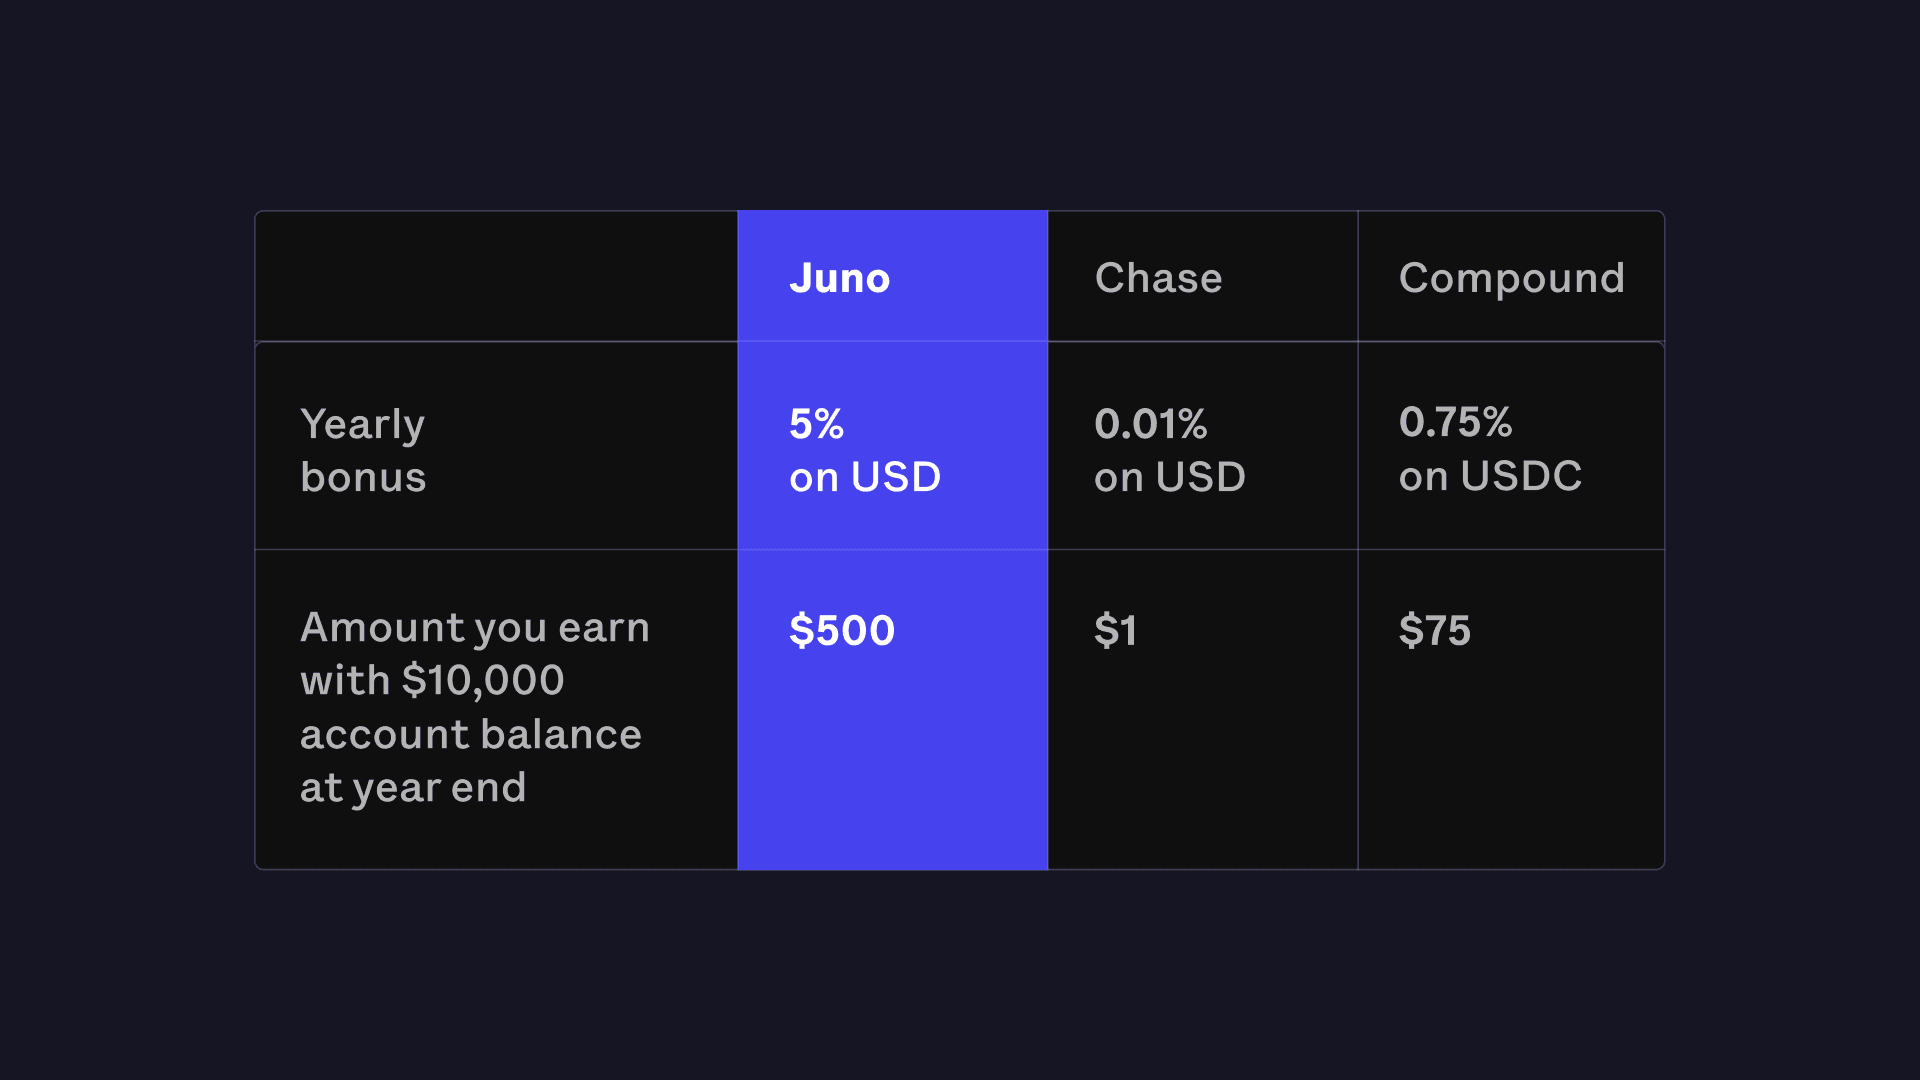This screenshot has width=1920, height=1080.
Task: Click the "on USDC" text
Action: point(1490,477)
